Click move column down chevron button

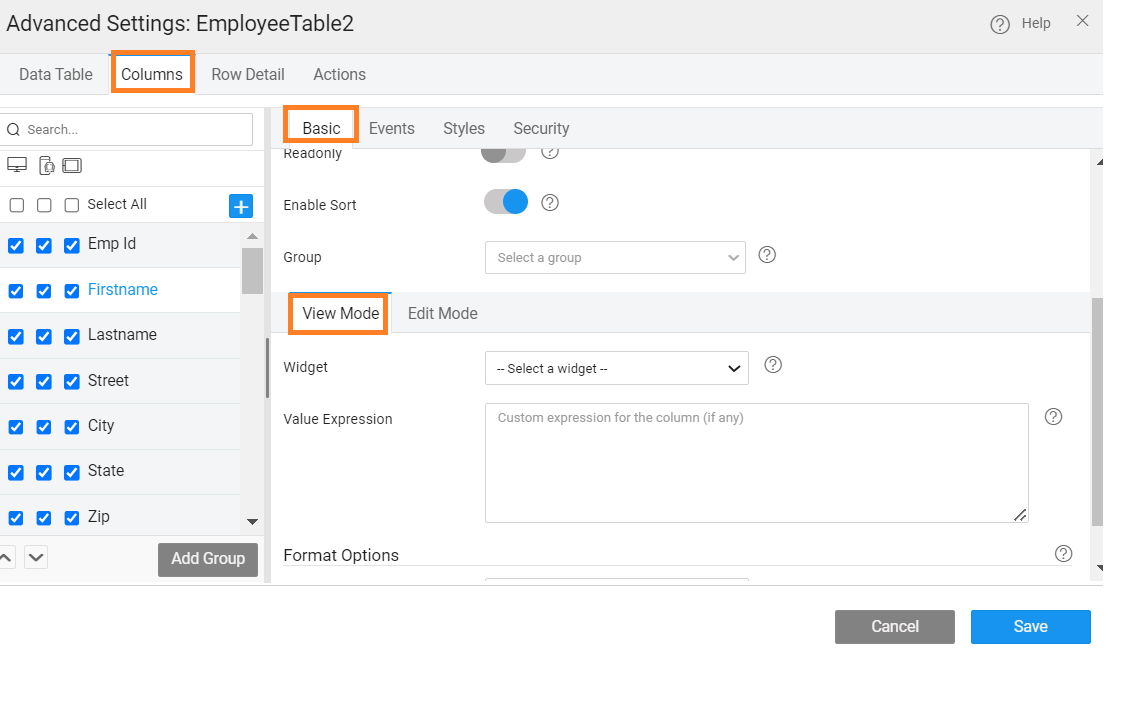[x=36, y=557]
